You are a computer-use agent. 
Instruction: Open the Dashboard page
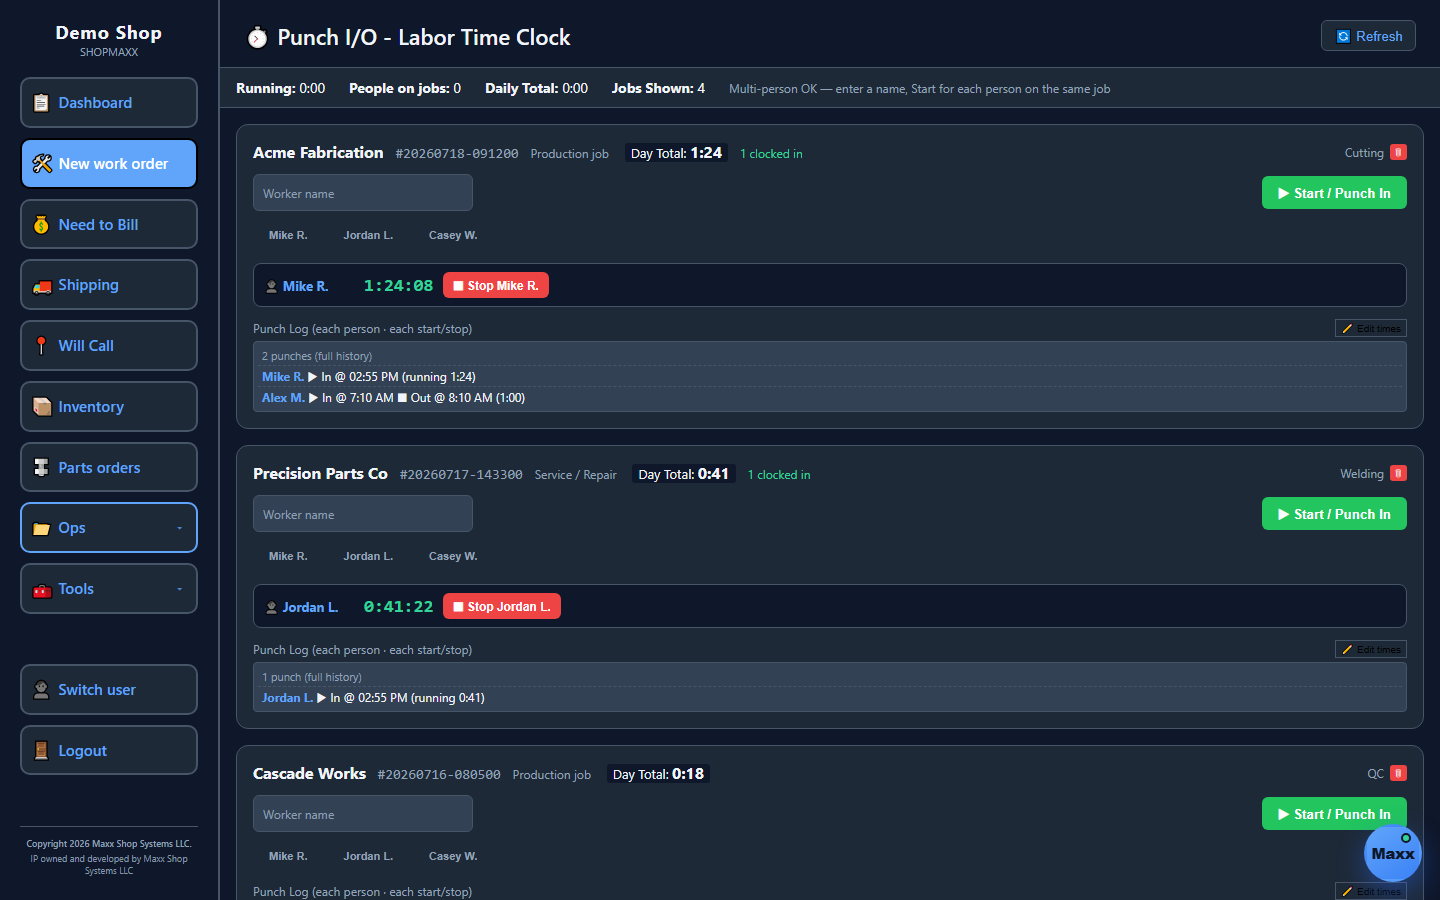109,103
